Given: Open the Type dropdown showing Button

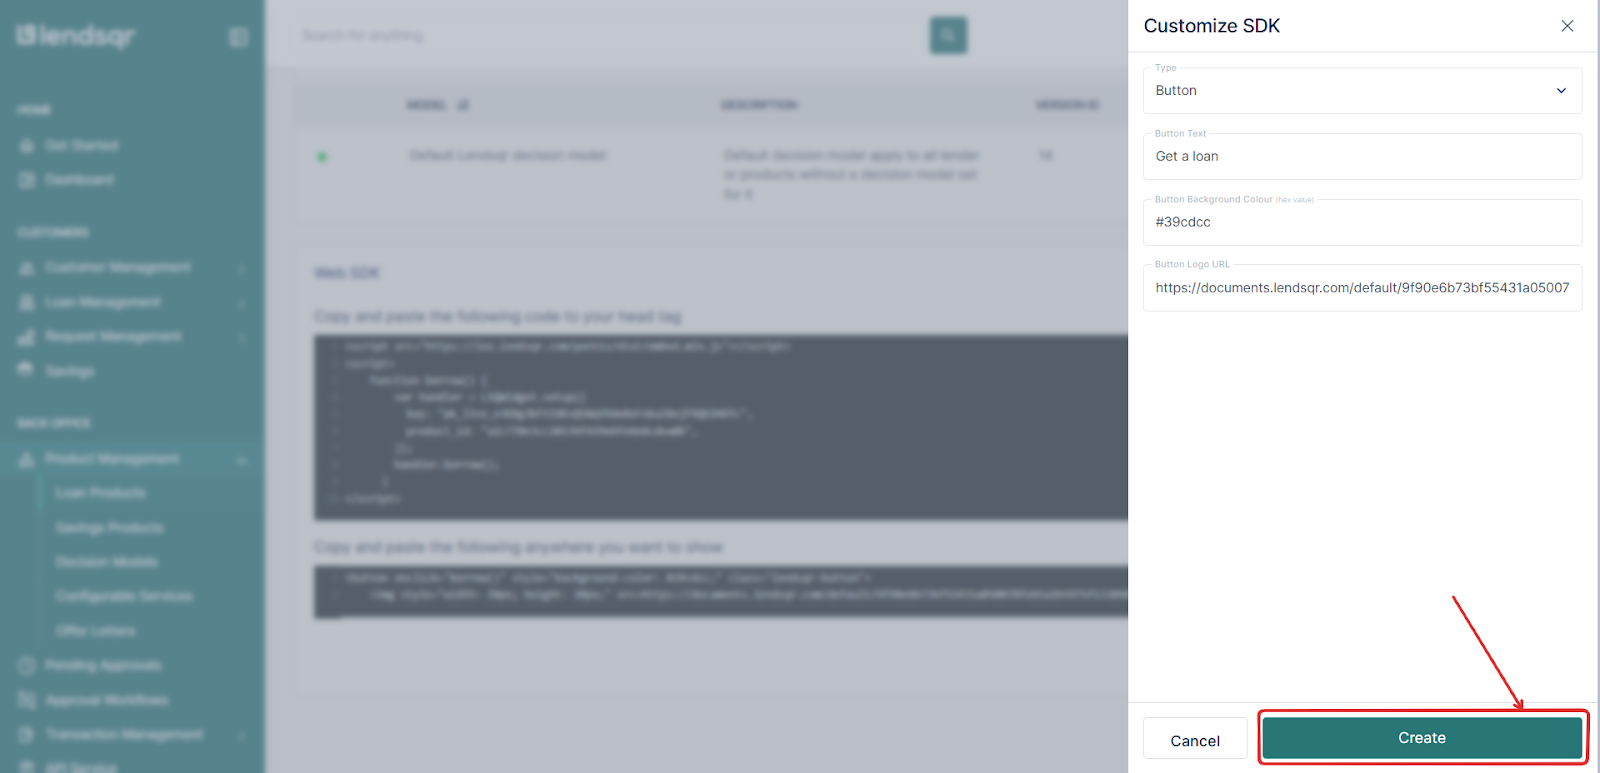Looking at the screenshot, I should pyautogui.click(x=1362, y=90).
